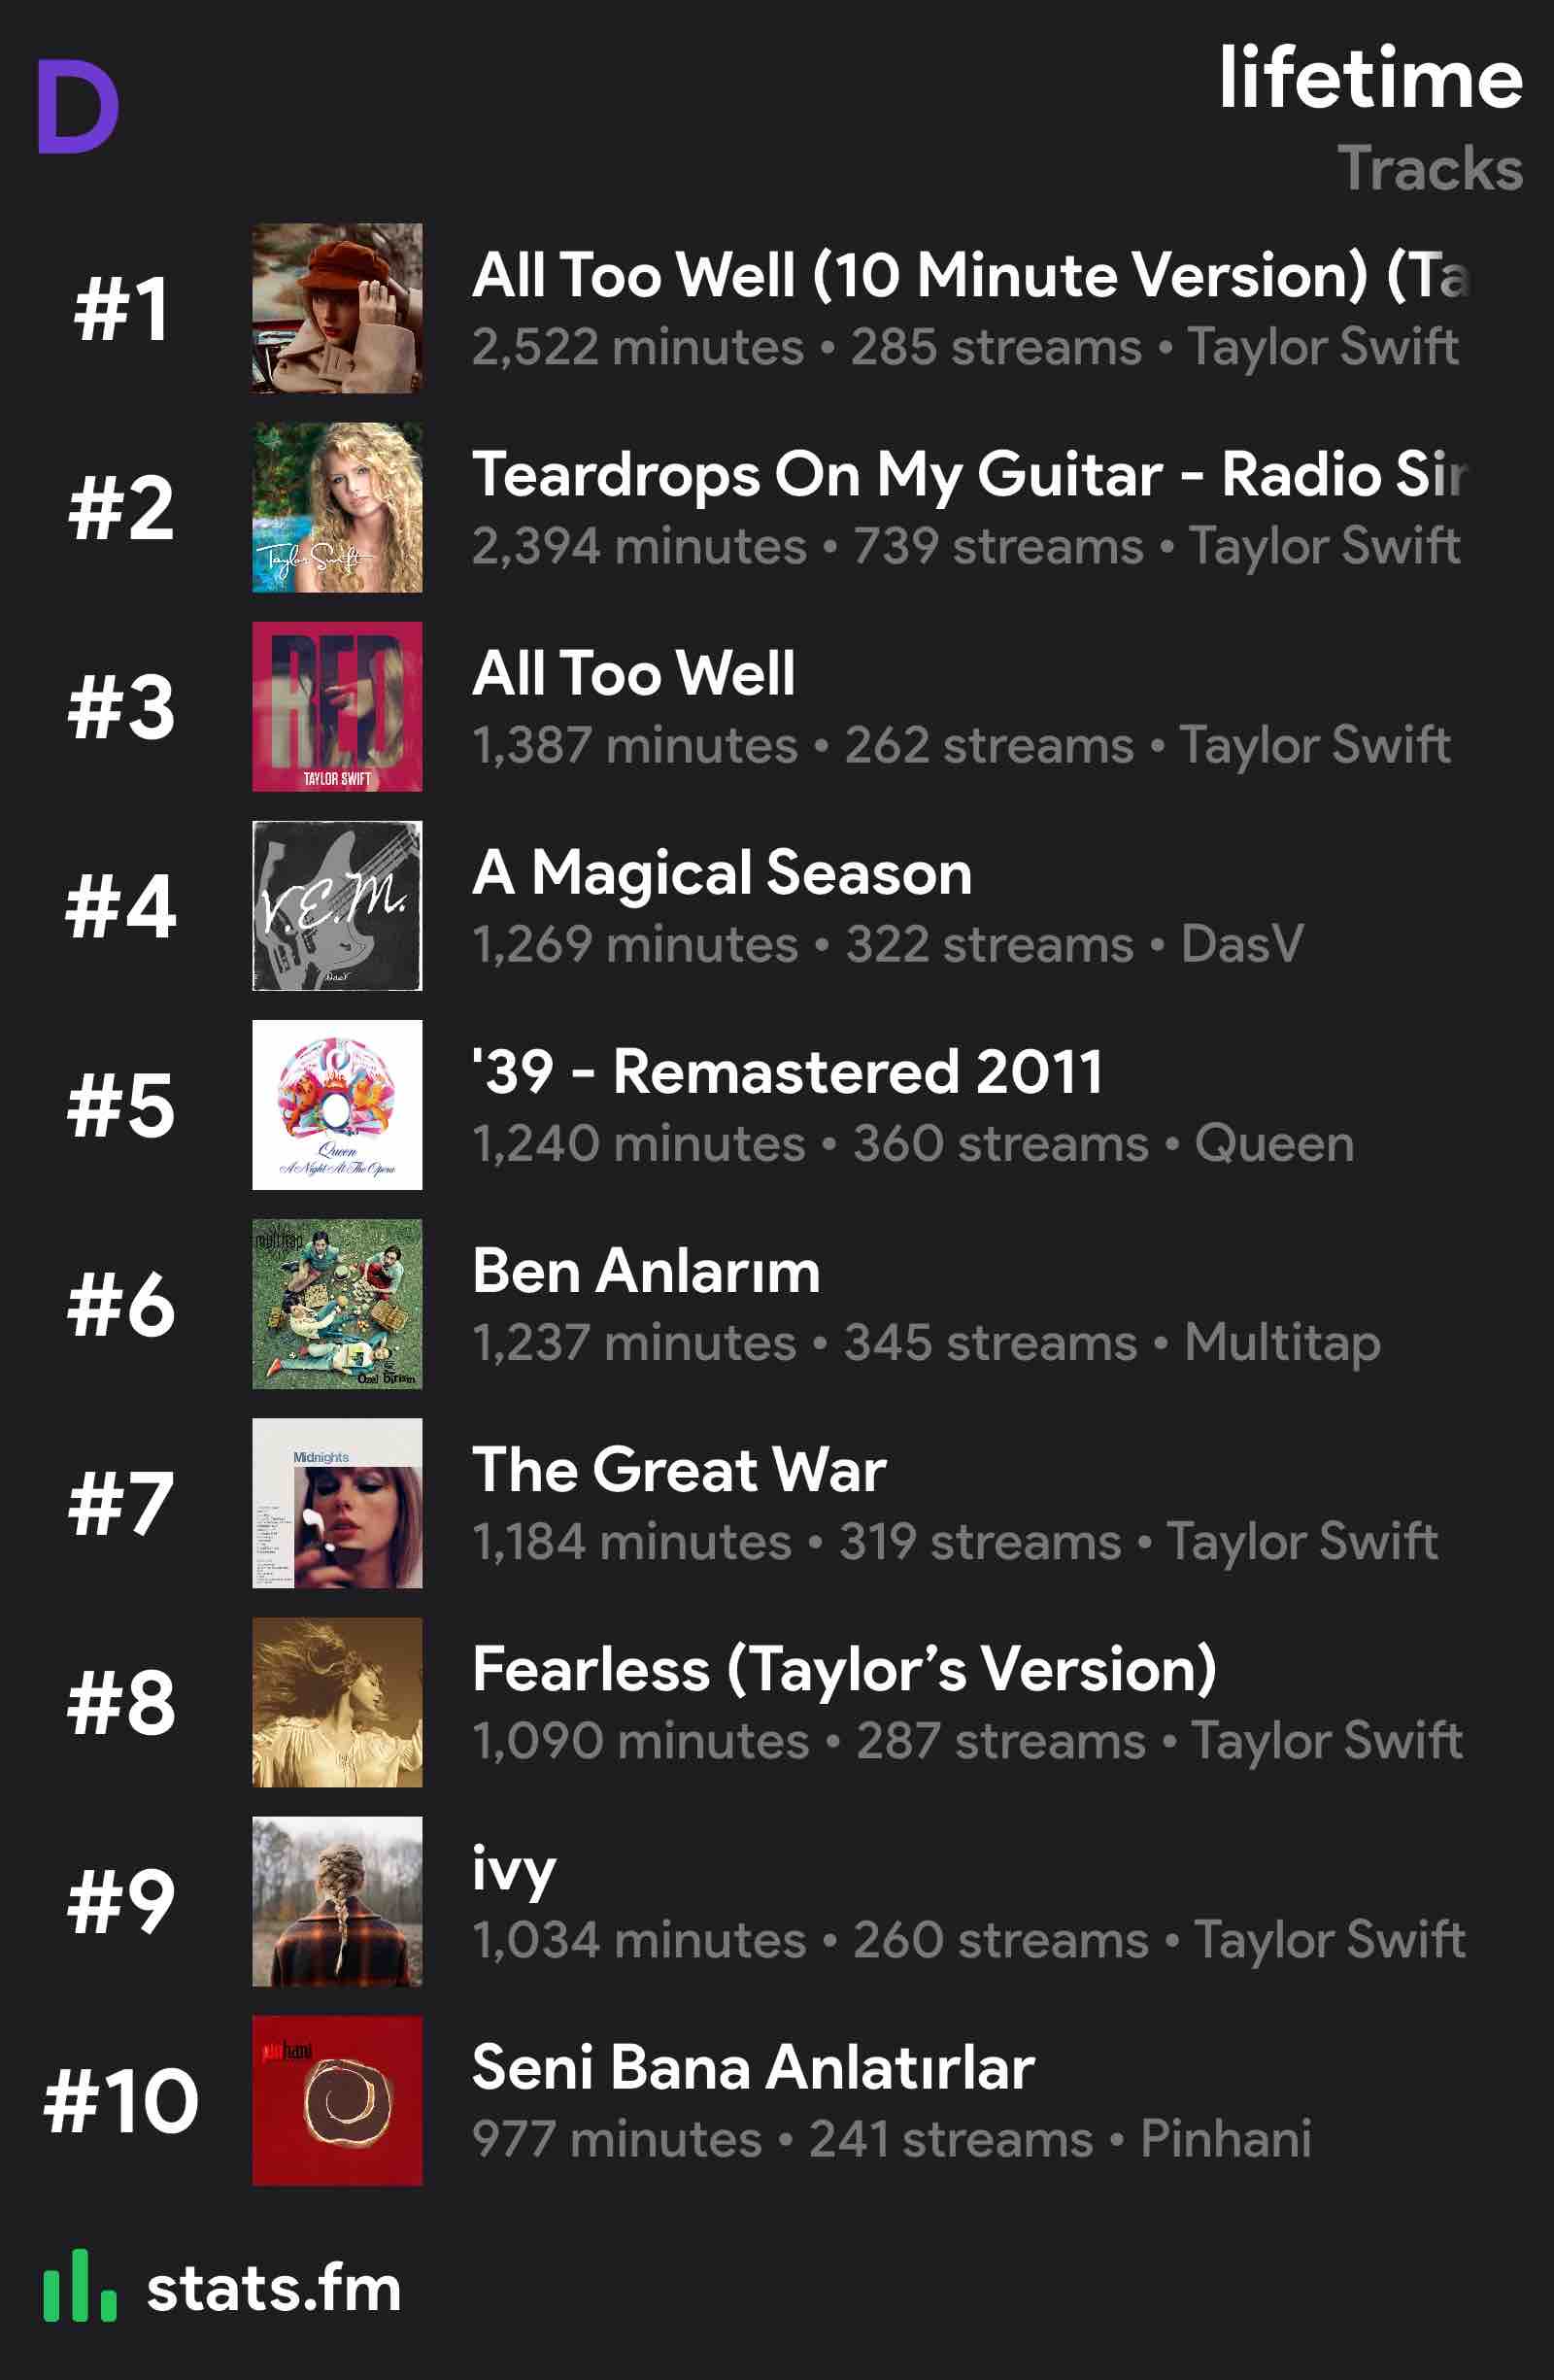
Task: Click the evermore album cover for ivy
Action: point(337,1900)
